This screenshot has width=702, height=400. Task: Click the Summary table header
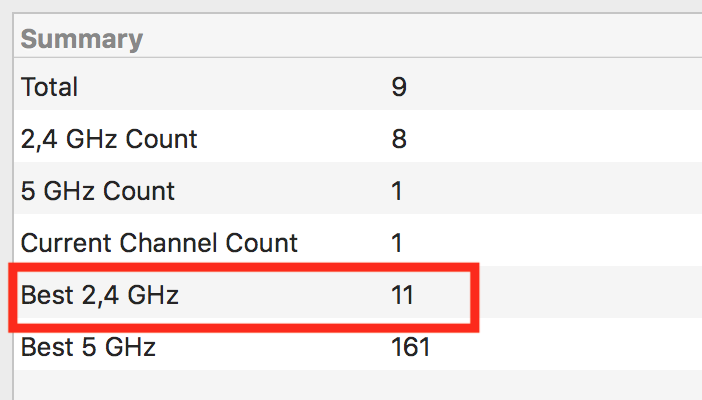[x=81, y=39]
